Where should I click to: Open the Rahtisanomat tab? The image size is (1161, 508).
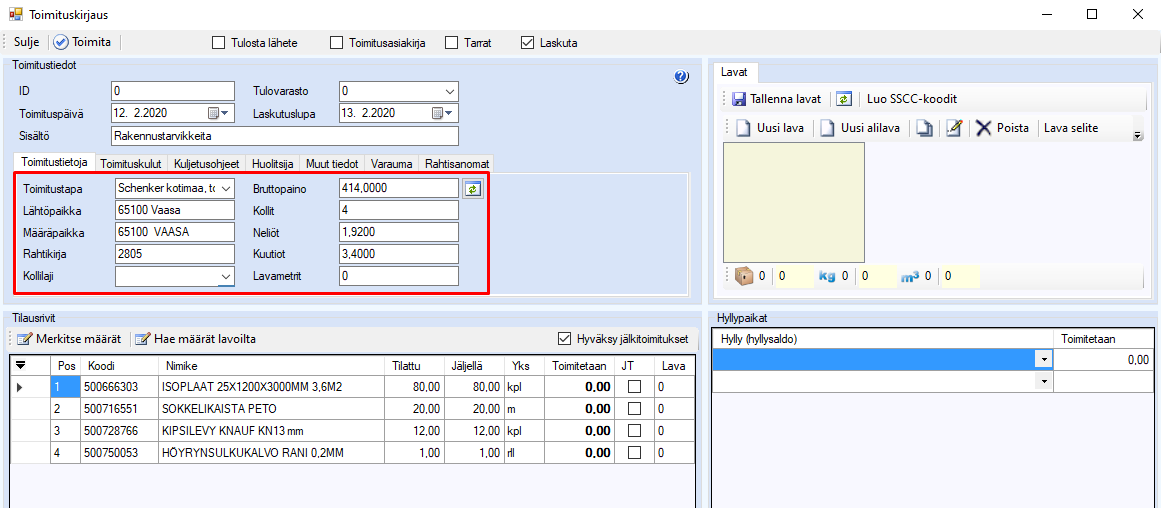[x=457, y=163]
